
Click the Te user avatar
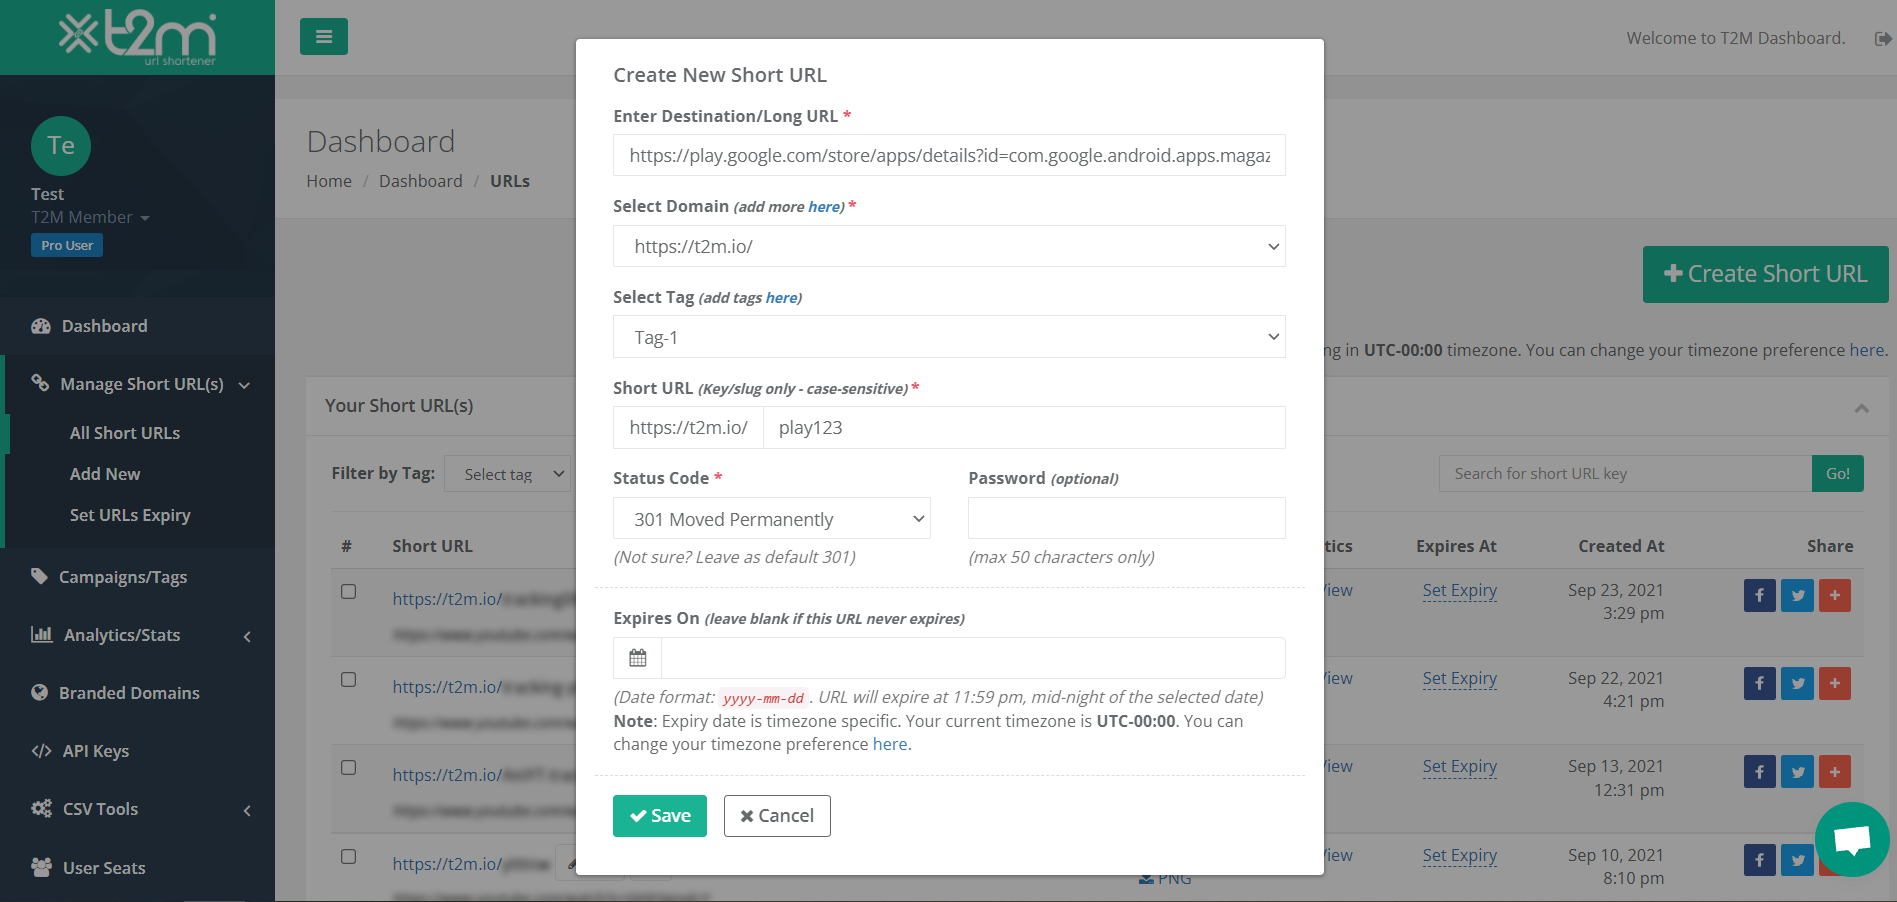tap(61, 146)
